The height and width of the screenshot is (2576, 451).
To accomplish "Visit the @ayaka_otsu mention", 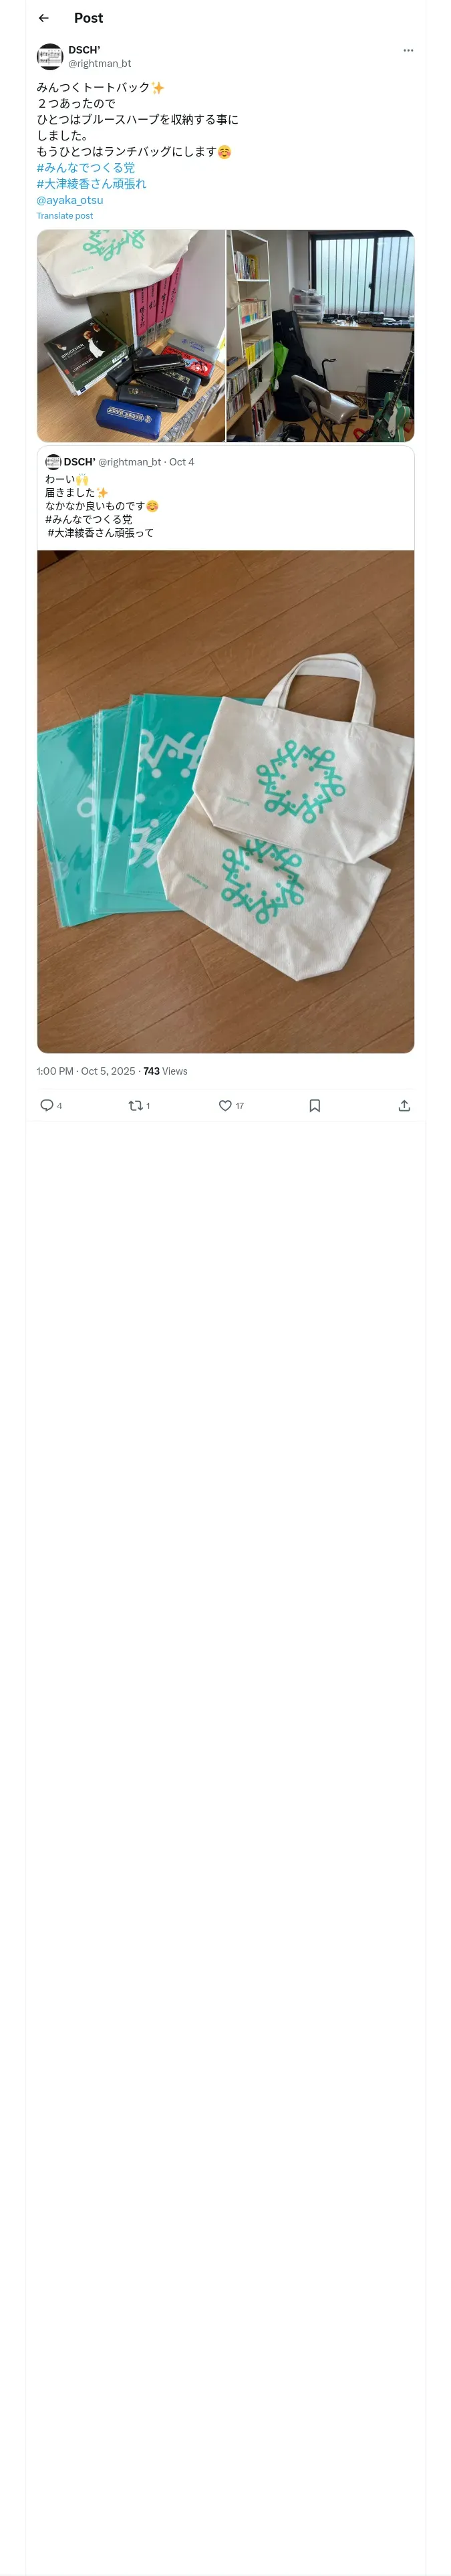I will [70, 200].
